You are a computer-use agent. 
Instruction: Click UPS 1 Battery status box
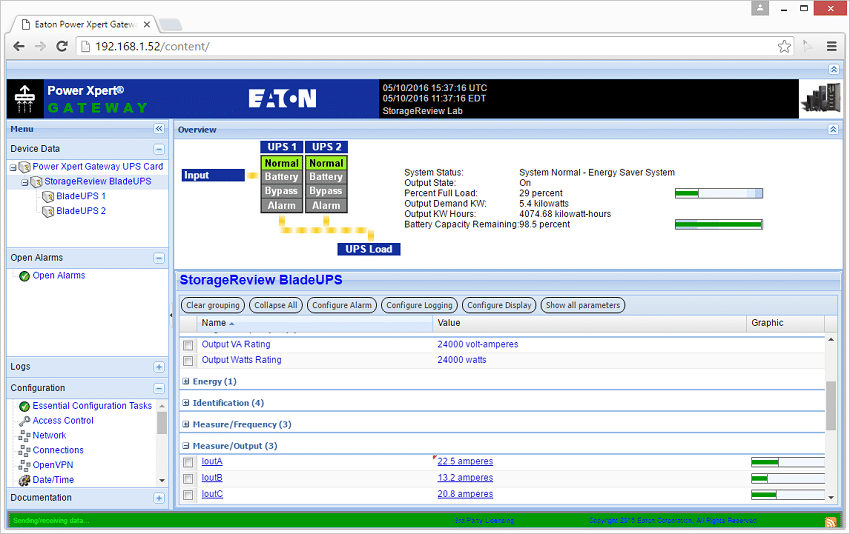[x=281, y=177]
